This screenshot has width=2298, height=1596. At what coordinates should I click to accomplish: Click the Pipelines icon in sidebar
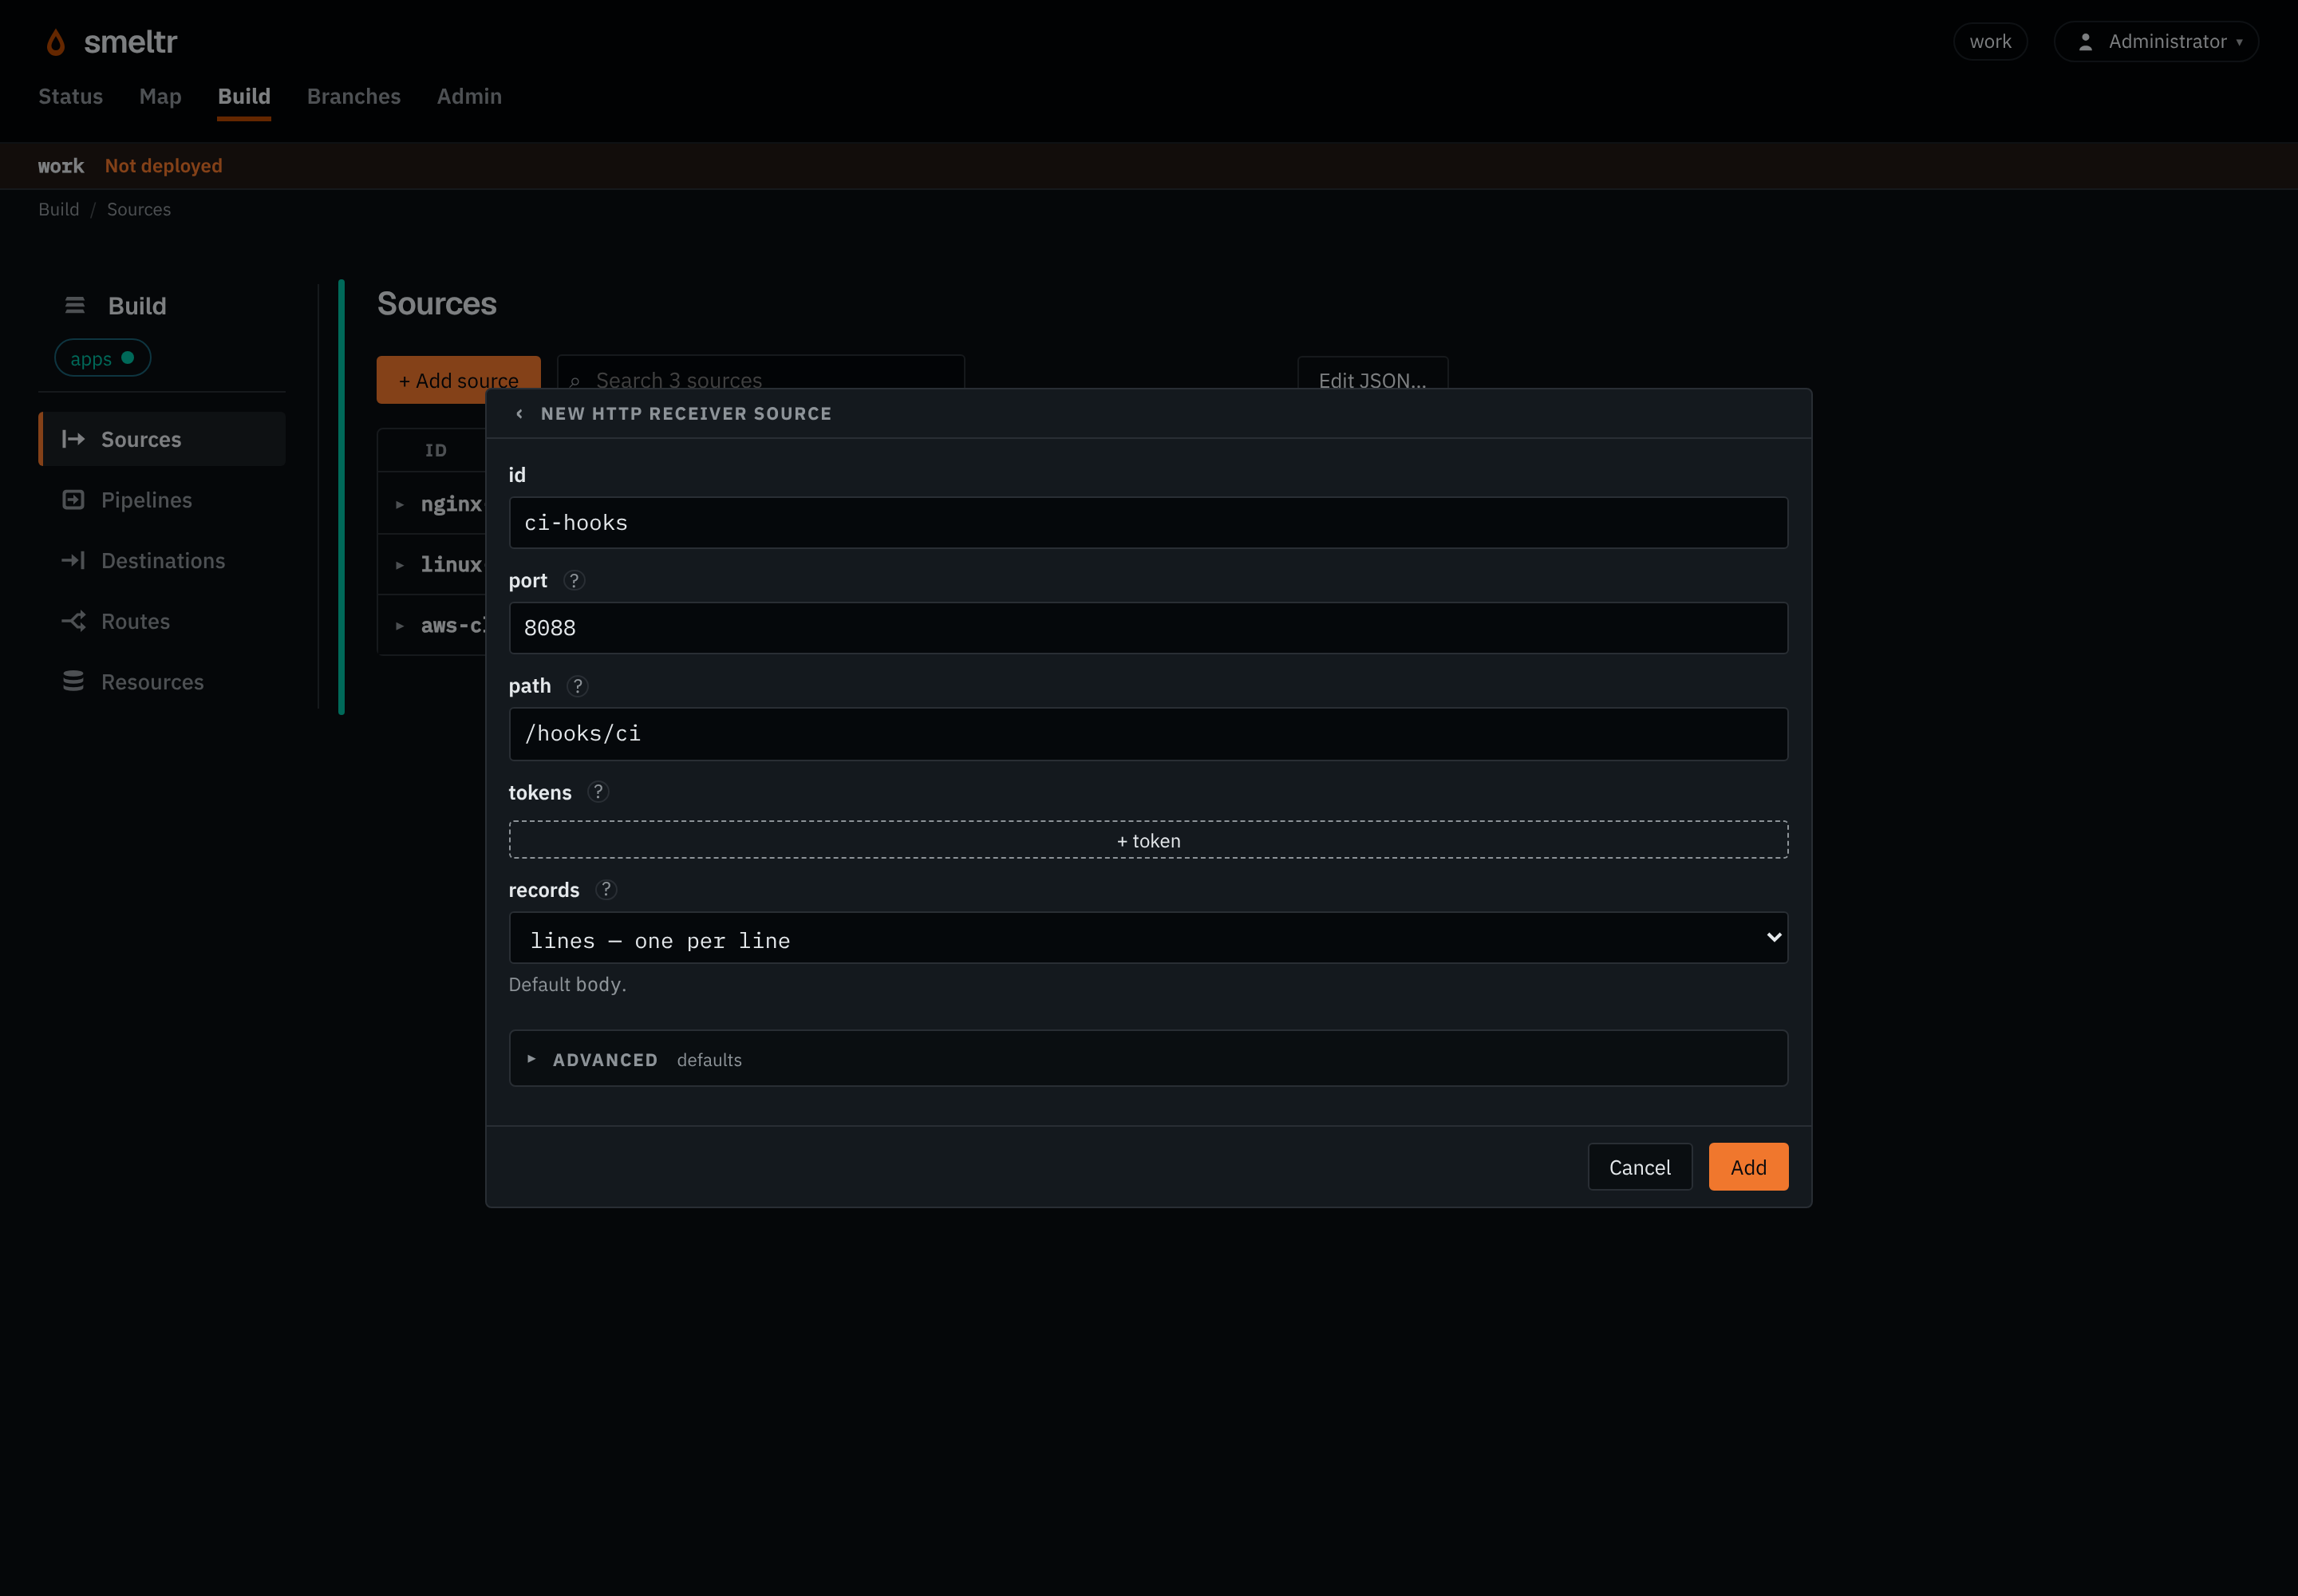pos(73,500)
